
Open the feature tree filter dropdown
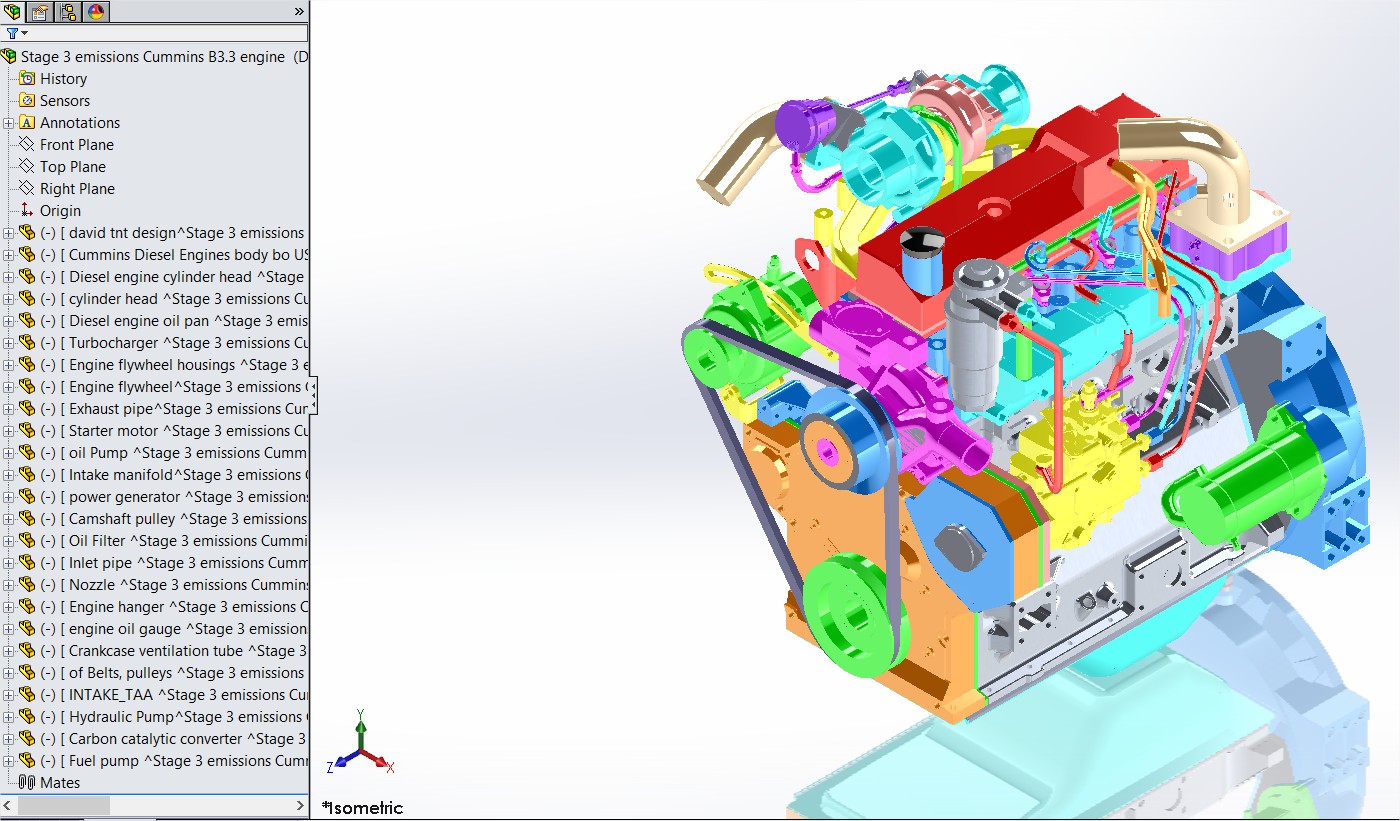(x=16, y=34)
